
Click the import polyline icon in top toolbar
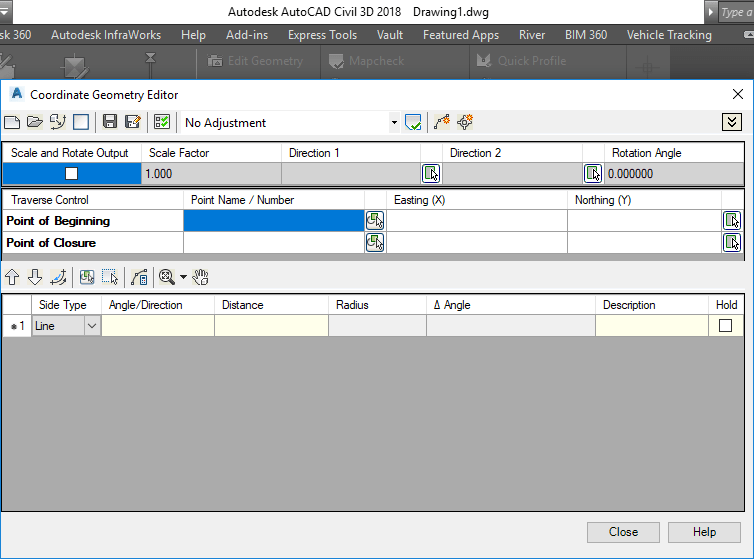coord(58,123)
